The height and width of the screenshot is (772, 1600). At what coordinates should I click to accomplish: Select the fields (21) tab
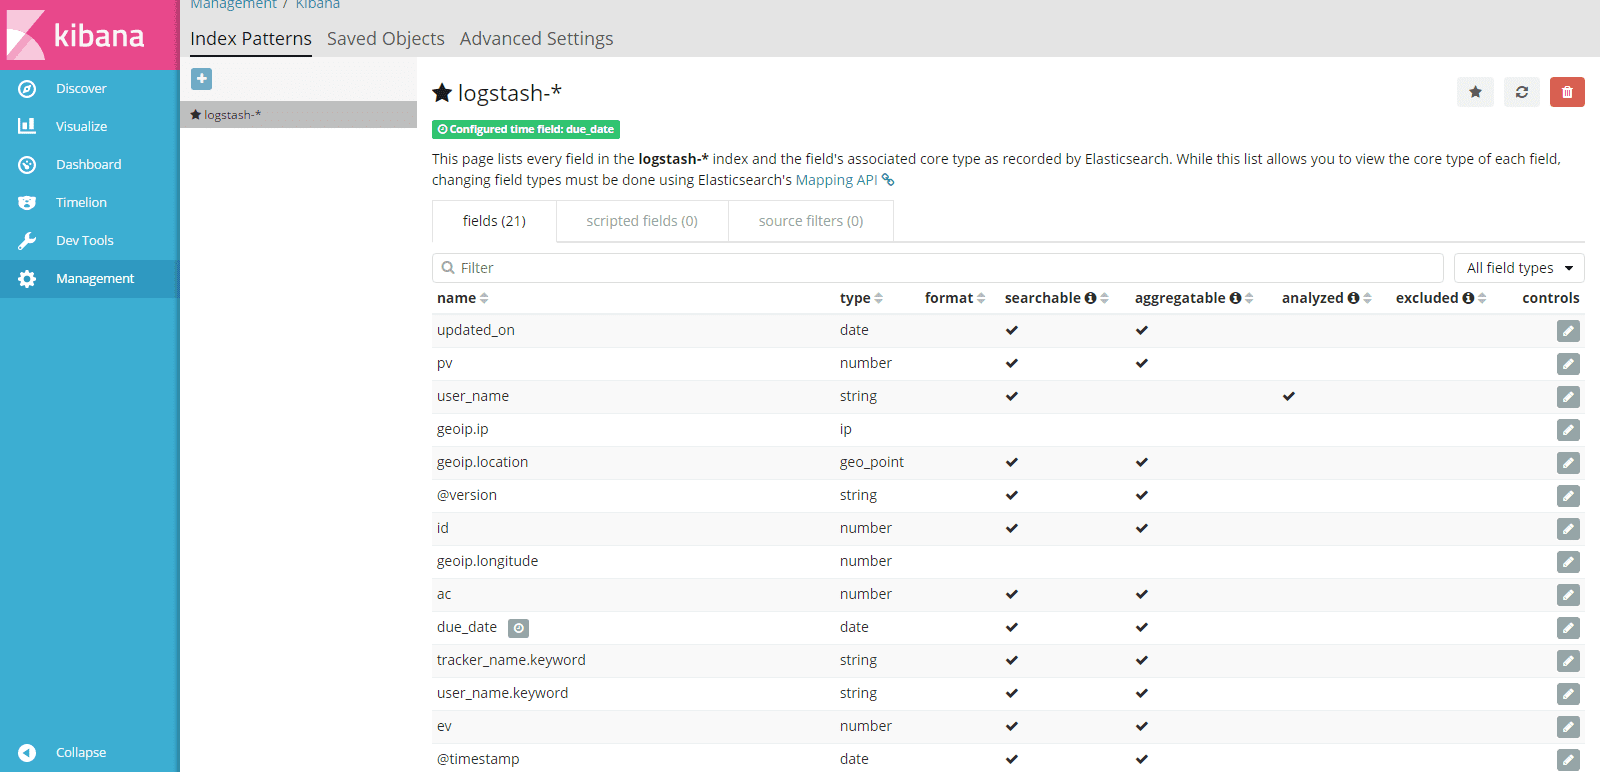494,221
